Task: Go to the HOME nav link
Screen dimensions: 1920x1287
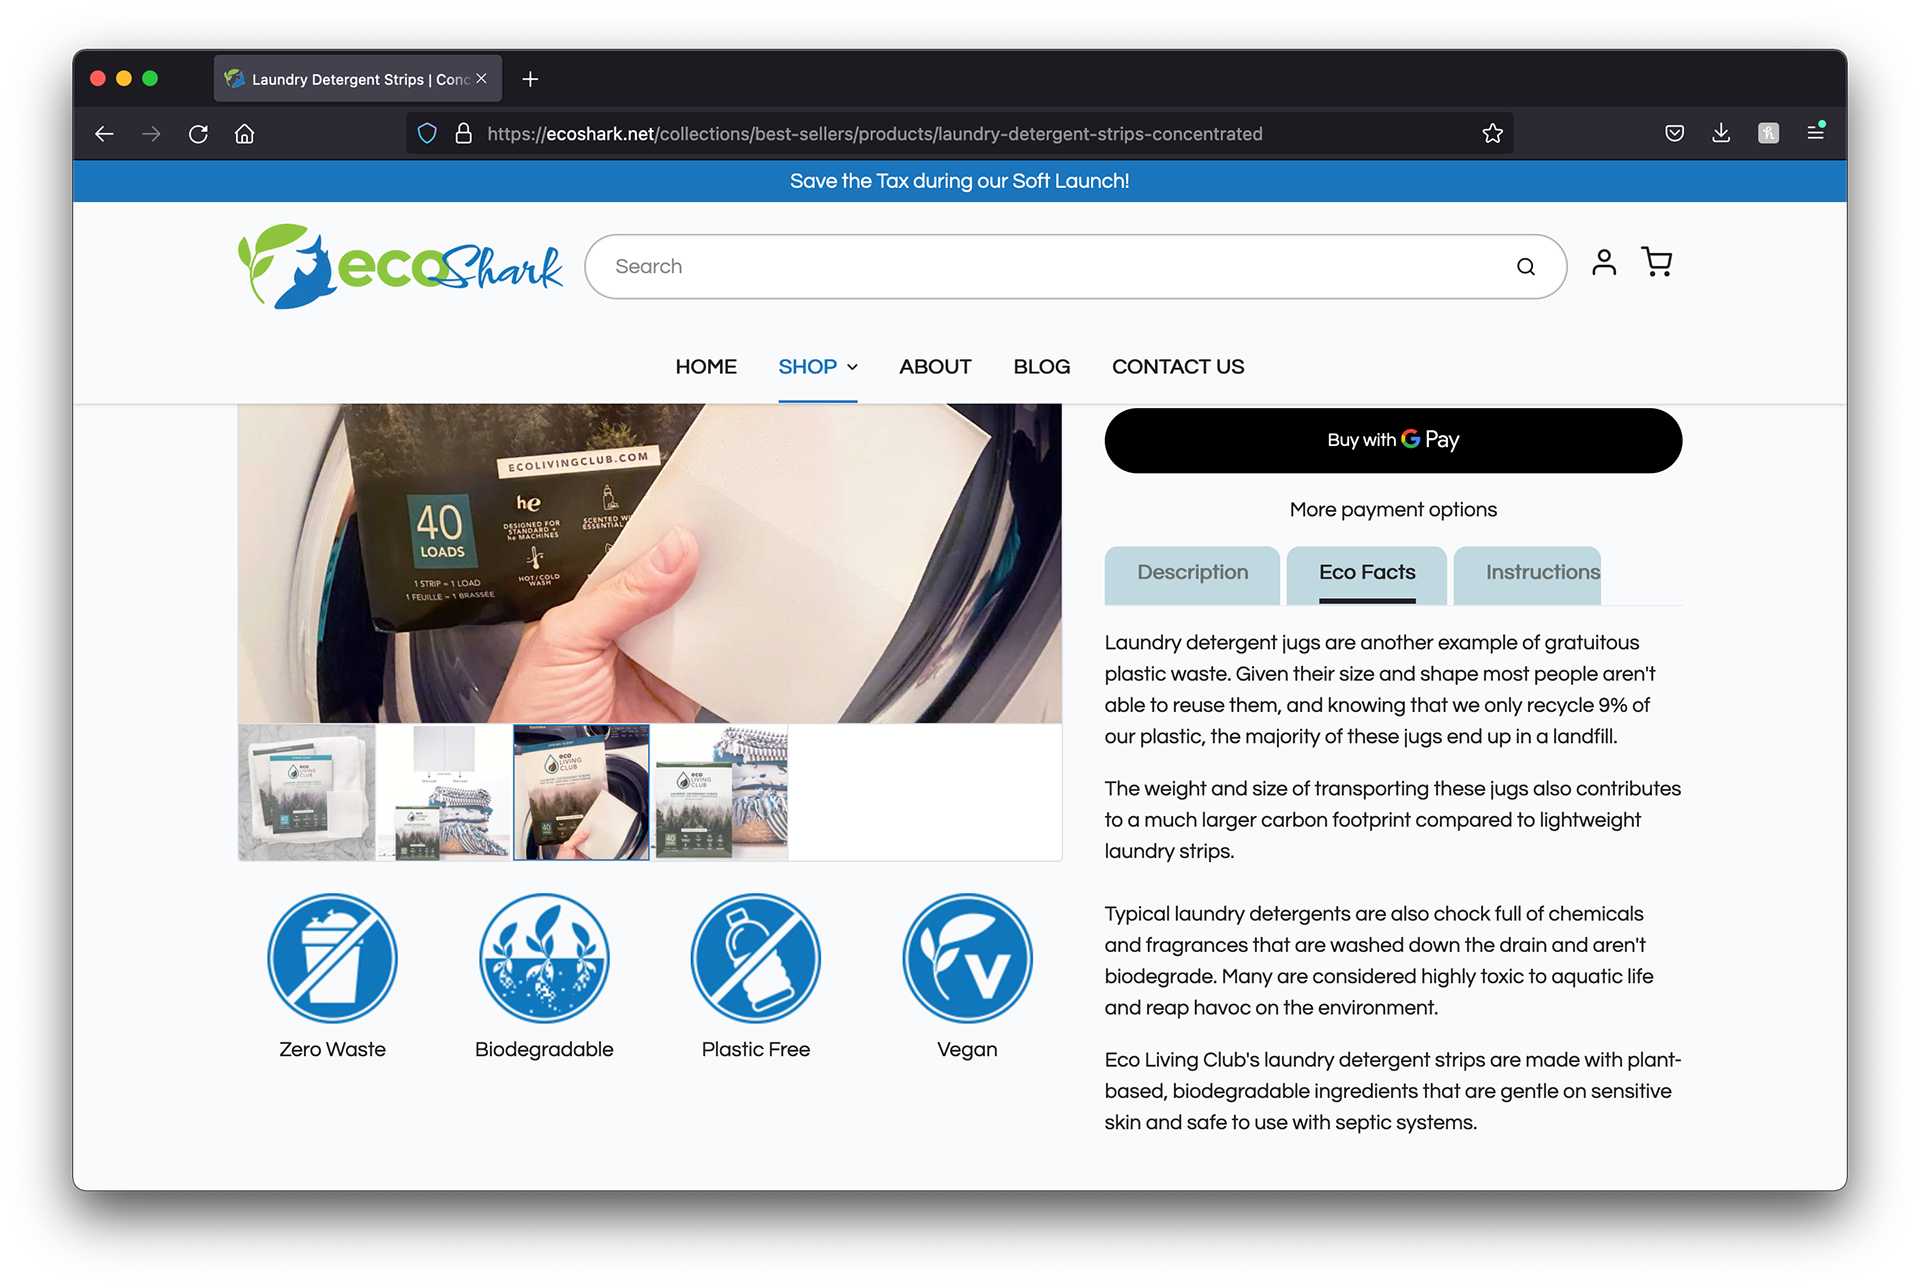Action: click(x=706, y=367)
